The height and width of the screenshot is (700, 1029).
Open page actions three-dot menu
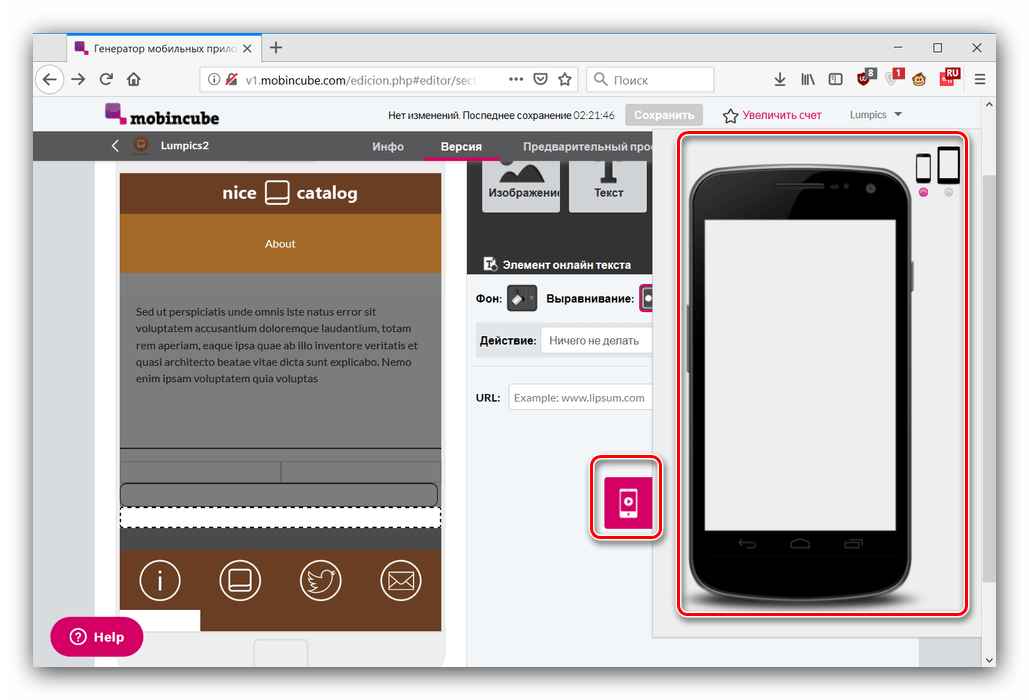click(x=516, y=79)
